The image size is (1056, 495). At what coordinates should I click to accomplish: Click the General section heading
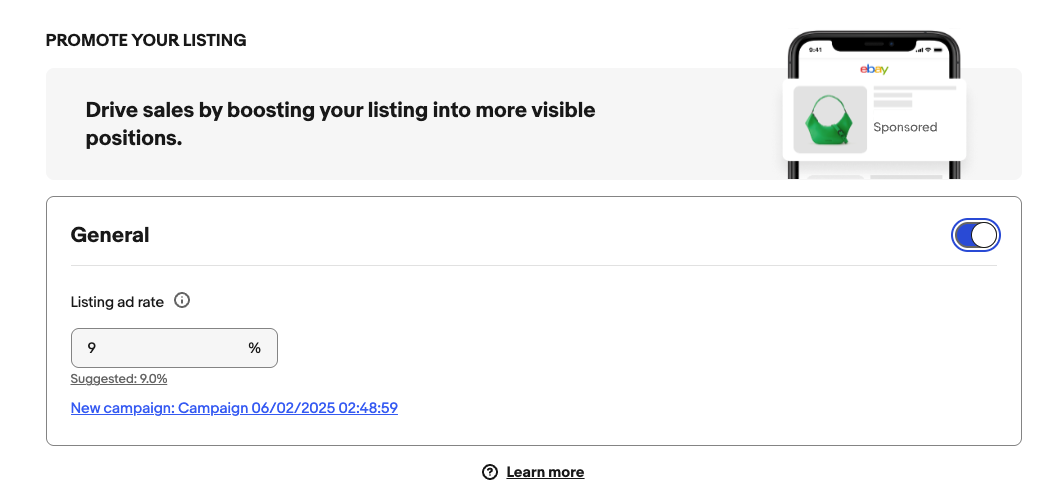pos(110,235)
